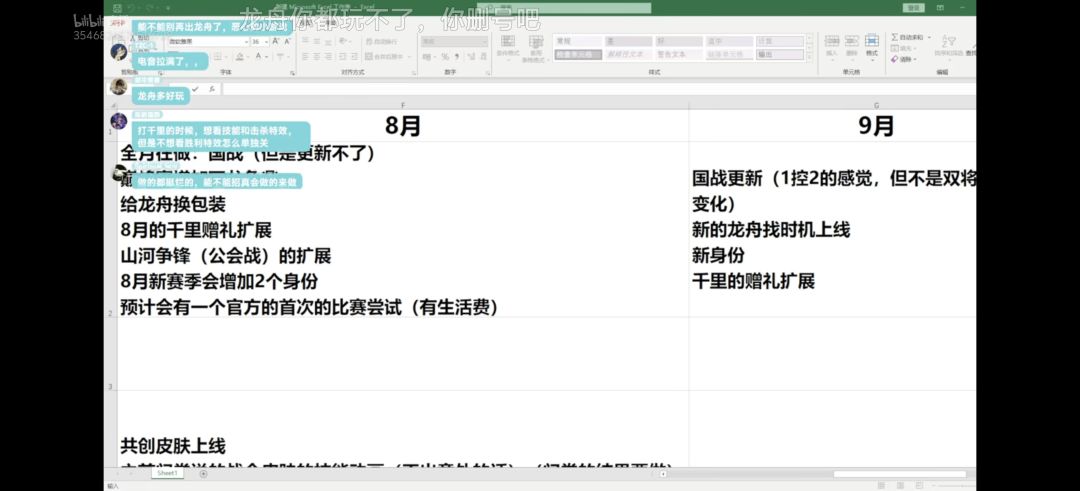Image resolution: width=1080 pixels, height=491 pixels.
Task: Click the chat bubble '龙舟多好玩'
Action: [x=160, y=96]
